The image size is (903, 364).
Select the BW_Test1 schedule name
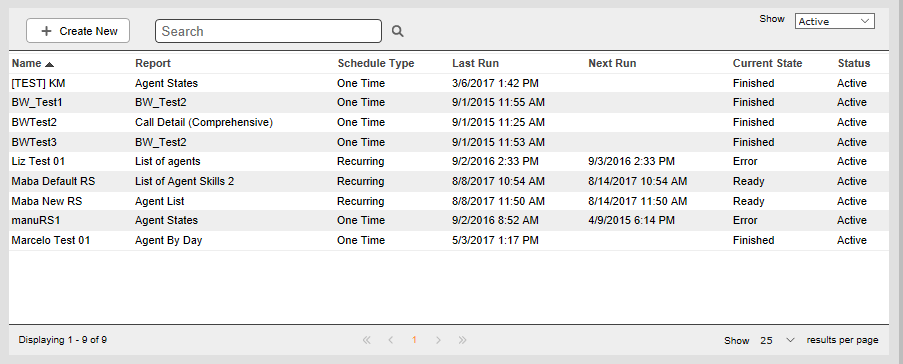click(37, 103)
